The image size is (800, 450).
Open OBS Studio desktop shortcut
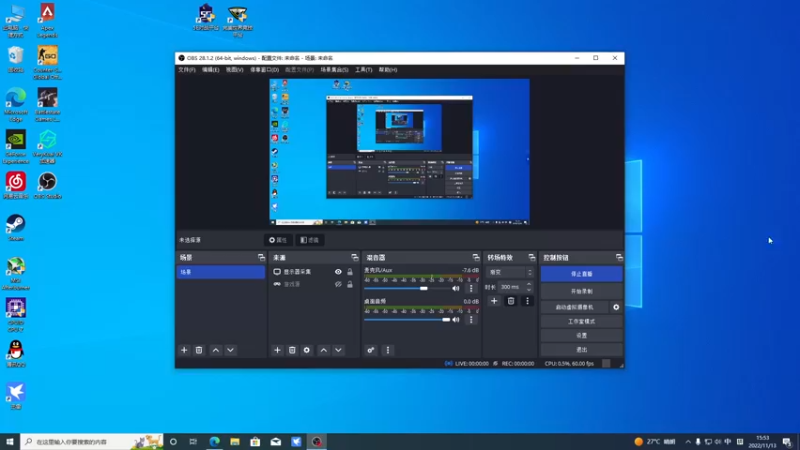(47, 186)
